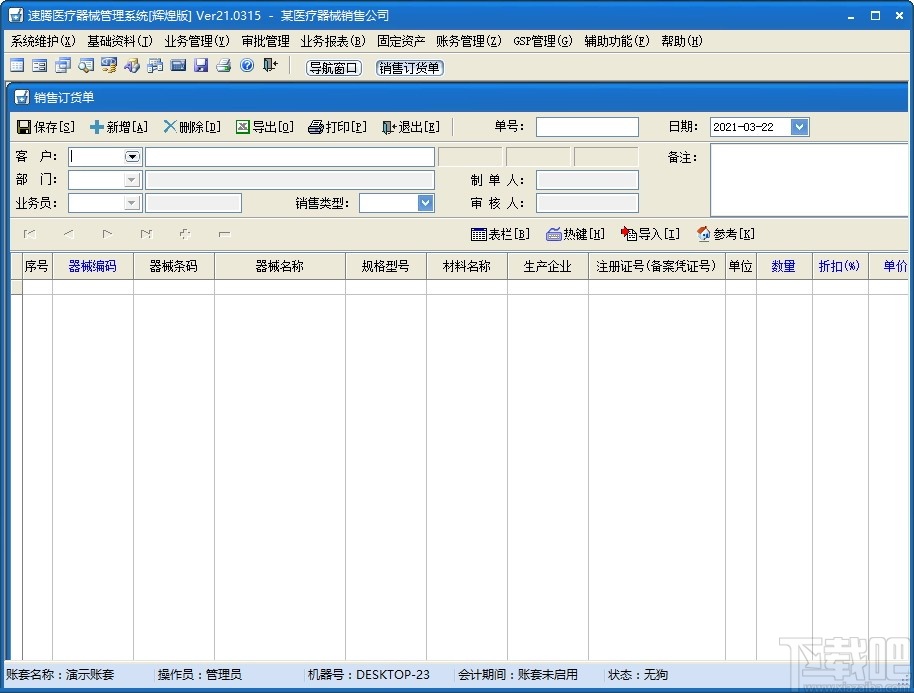The width and height of the screenshot is (914, 693).
Task: Open the 客户 customer dropdown
Action: click(x=130, y=156)
